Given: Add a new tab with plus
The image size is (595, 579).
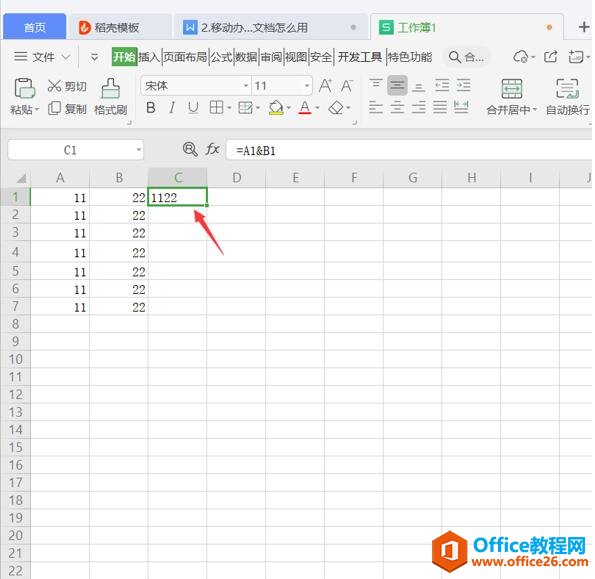Looking at the screenshot, I should point(584,27).
